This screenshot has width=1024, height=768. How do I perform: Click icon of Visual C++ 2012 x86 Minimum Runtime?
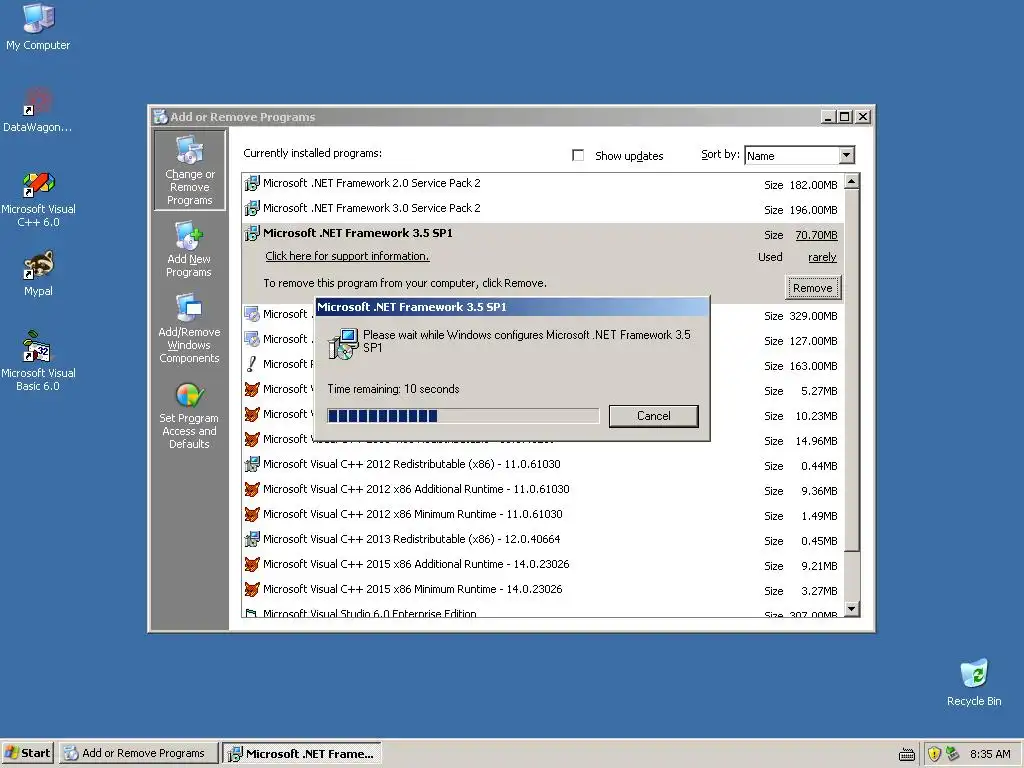point(252,515)
